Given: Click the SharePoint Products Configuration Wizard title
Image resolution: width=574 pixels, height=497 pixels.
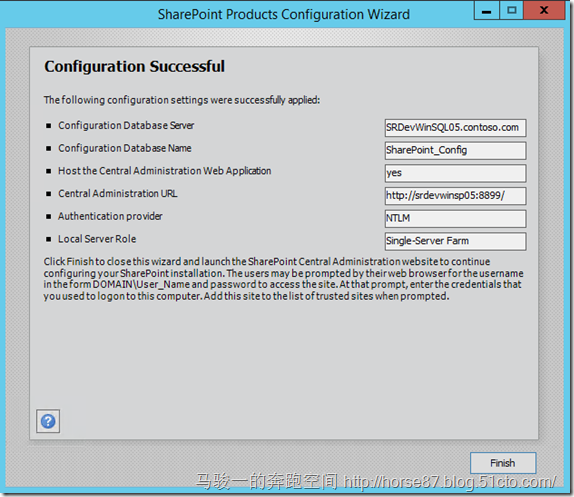Looking at the screenshot, I should [x=284, y=14].
